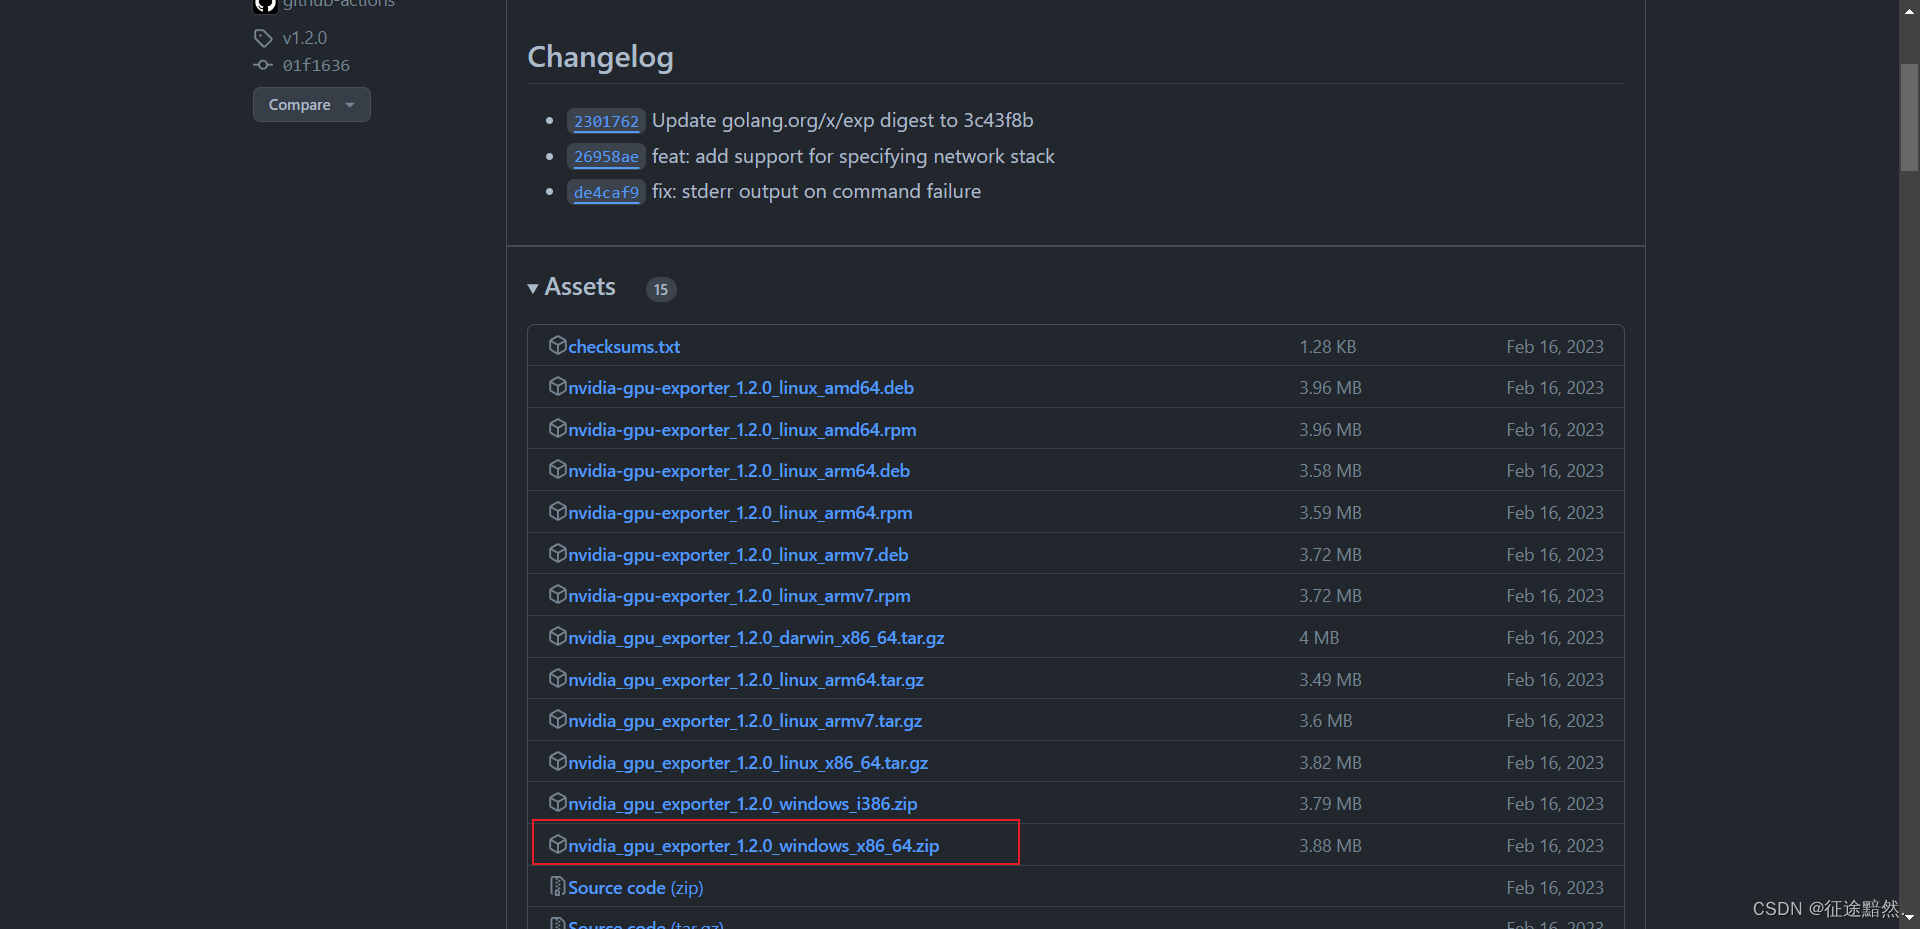
Task: Download nvidia-gpu-exporter_1.2.0_linux_amd64.rpm
Action: point(742,430)
